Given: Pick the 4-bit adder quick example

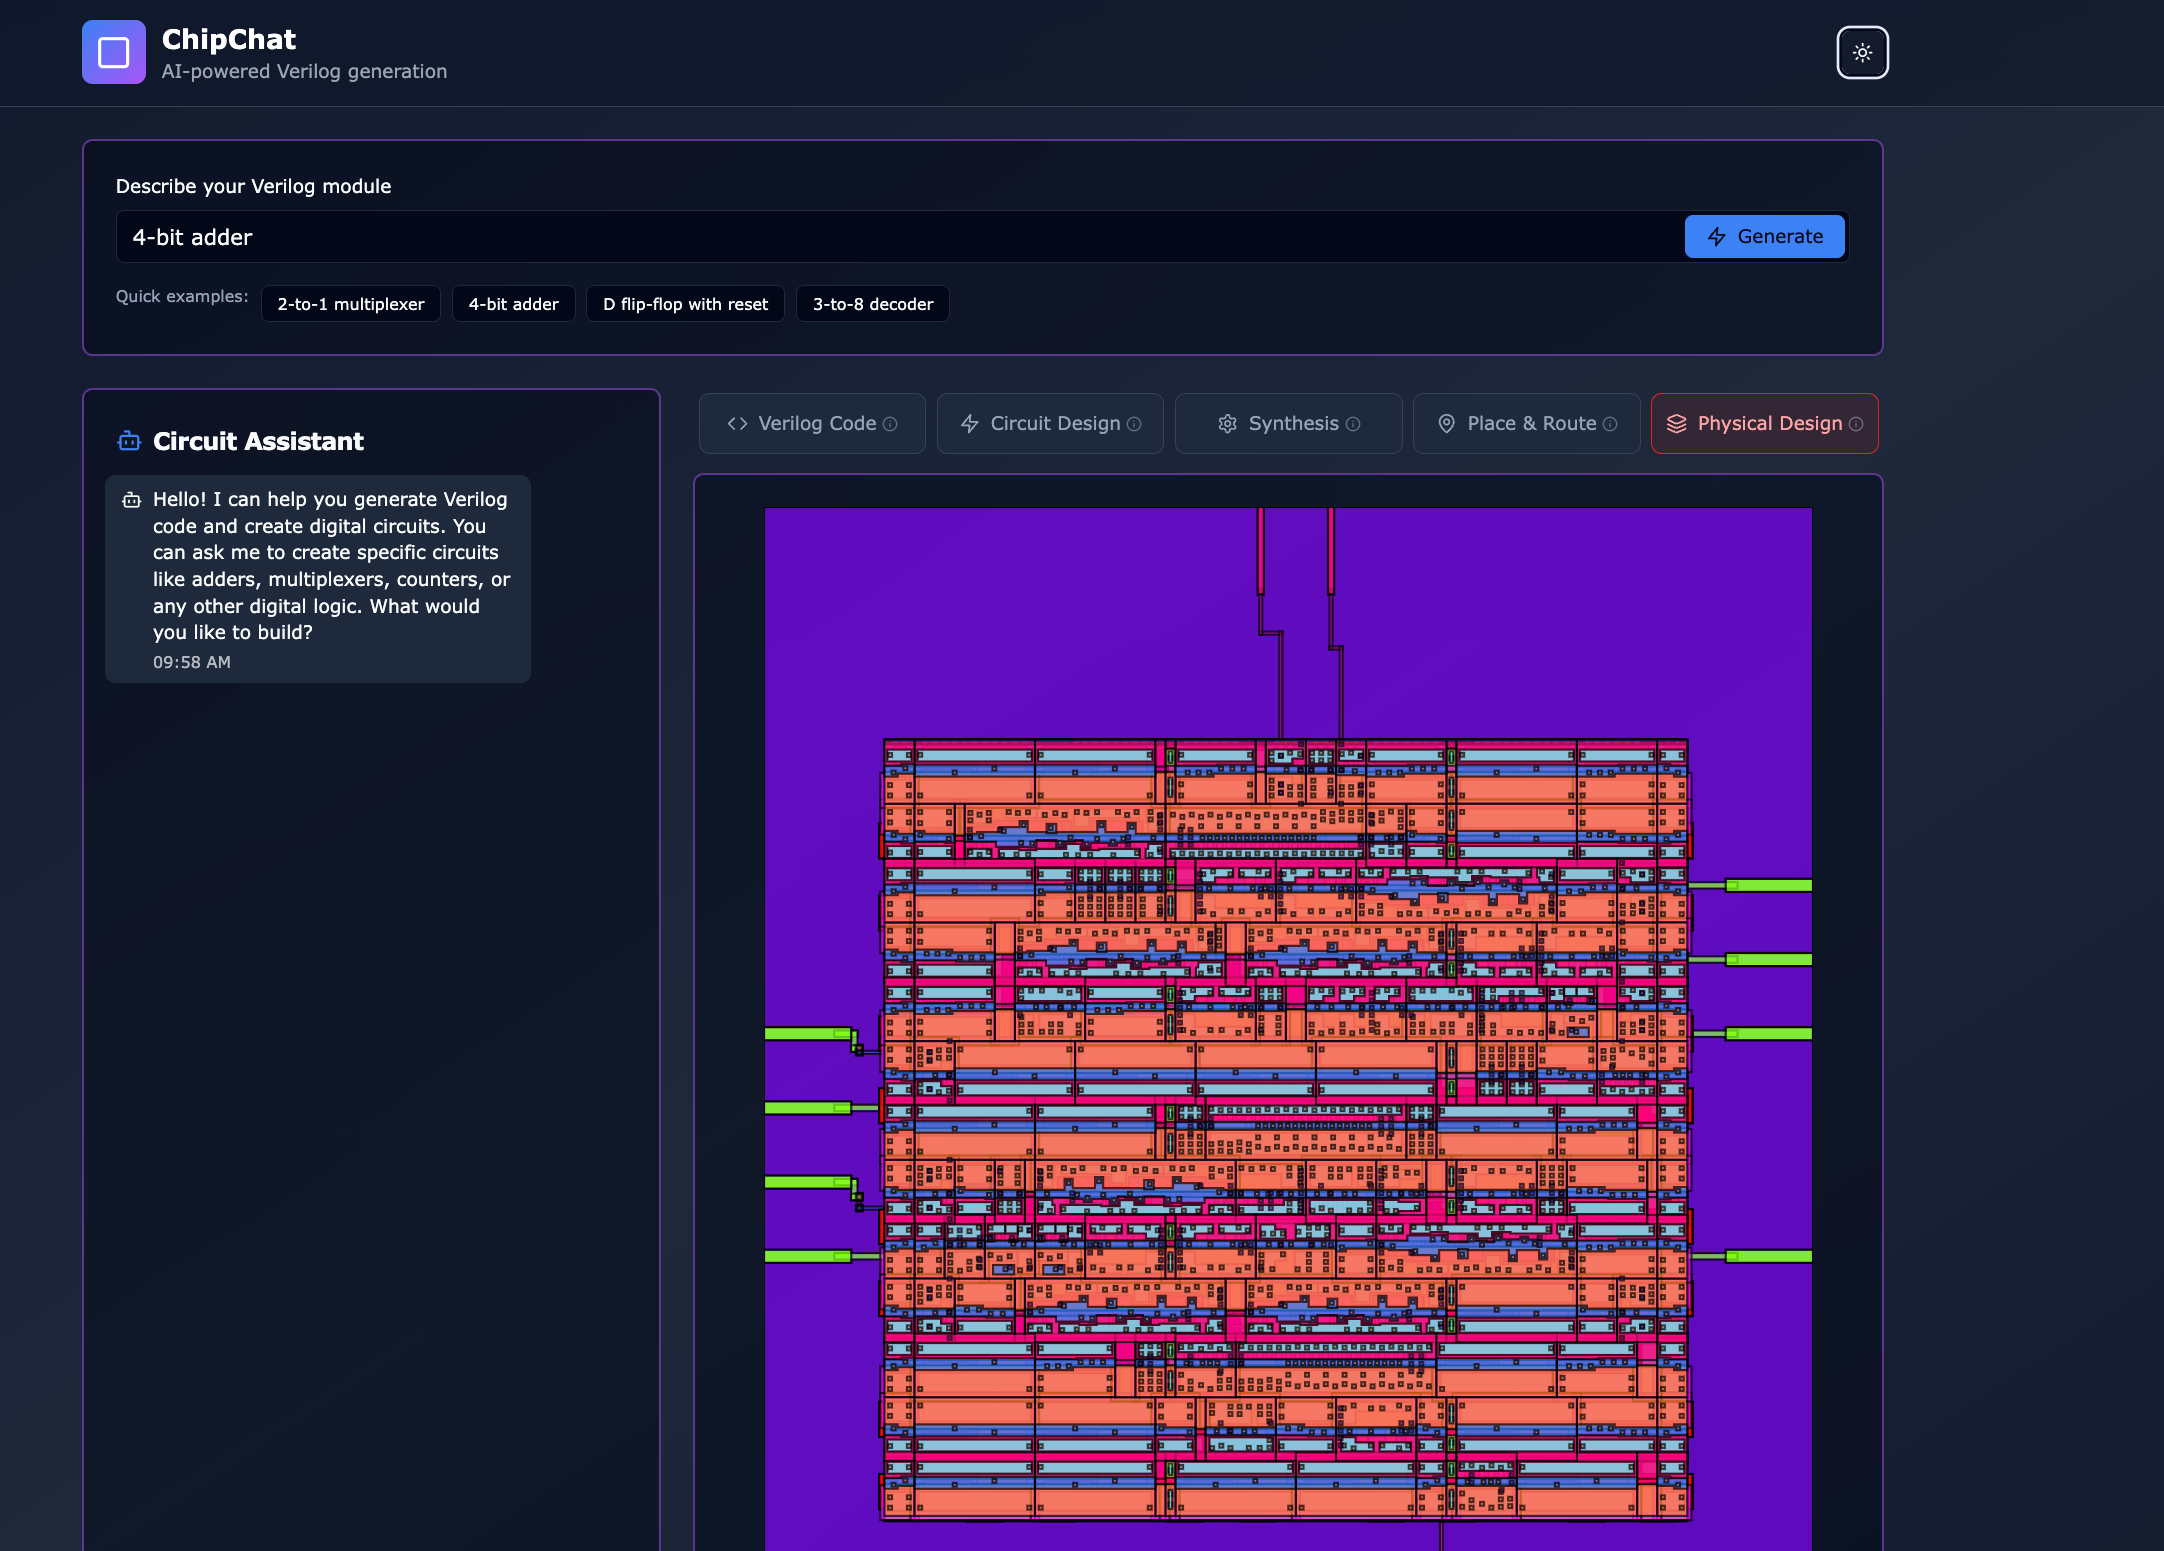Looking at the screenshot, I should (513, 304).
